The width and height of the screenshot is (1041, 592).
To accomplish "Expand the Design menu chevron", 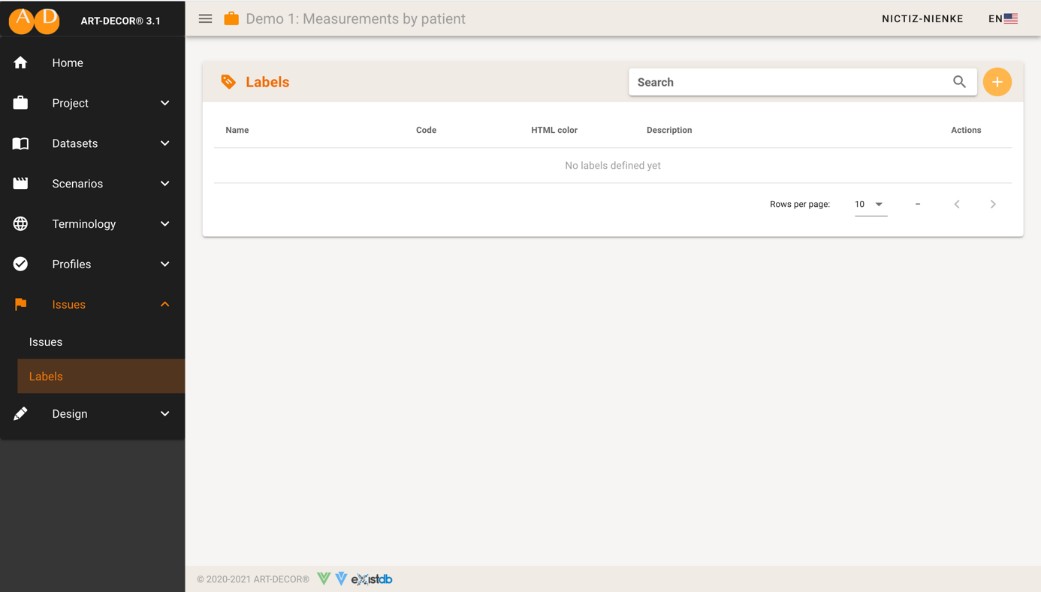I will [x=165, y=414].
